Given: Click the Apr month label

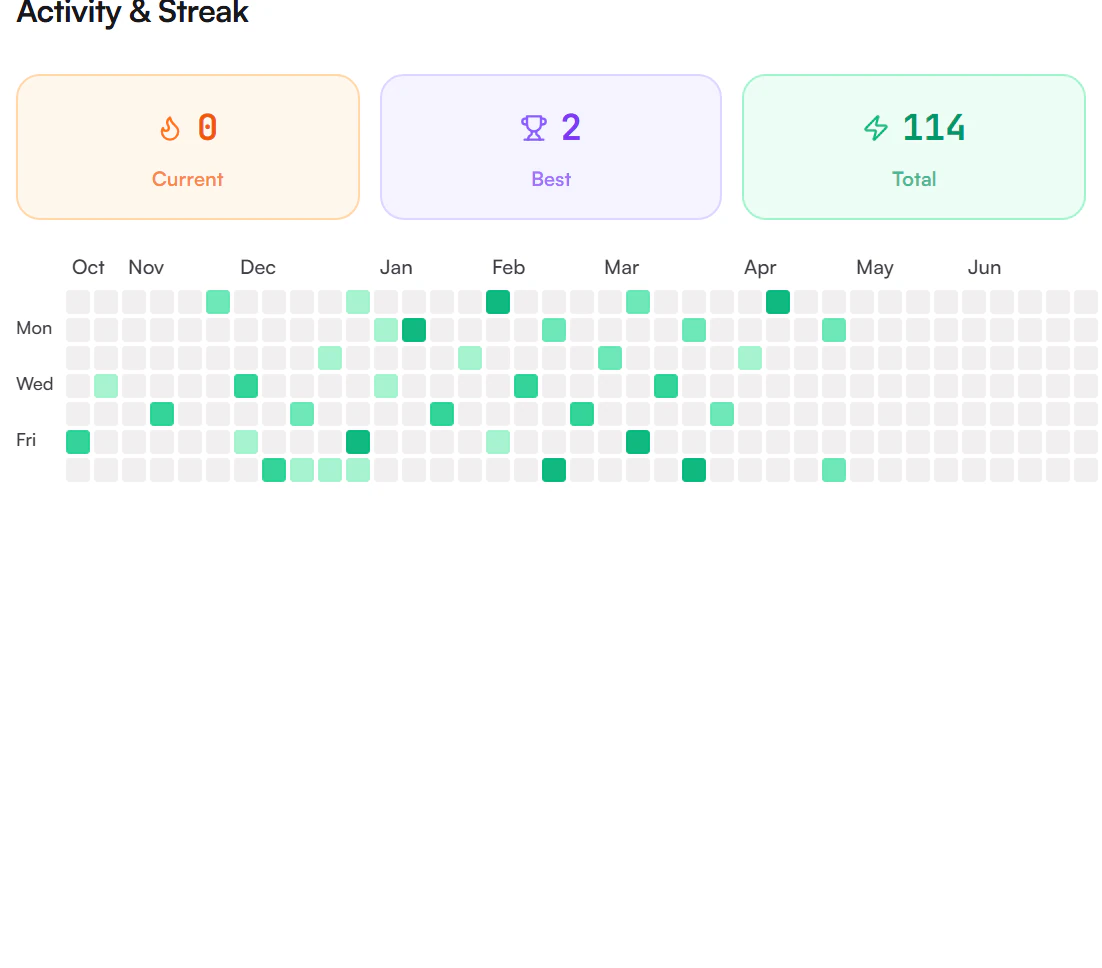Looking at the screenshot, I should [760, 267].
